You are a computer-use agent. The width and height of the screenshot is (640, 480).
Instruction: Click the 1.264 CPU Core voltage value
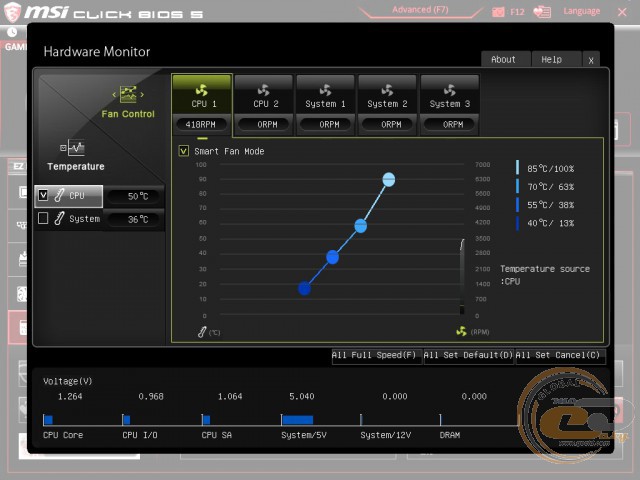(70, 396)
